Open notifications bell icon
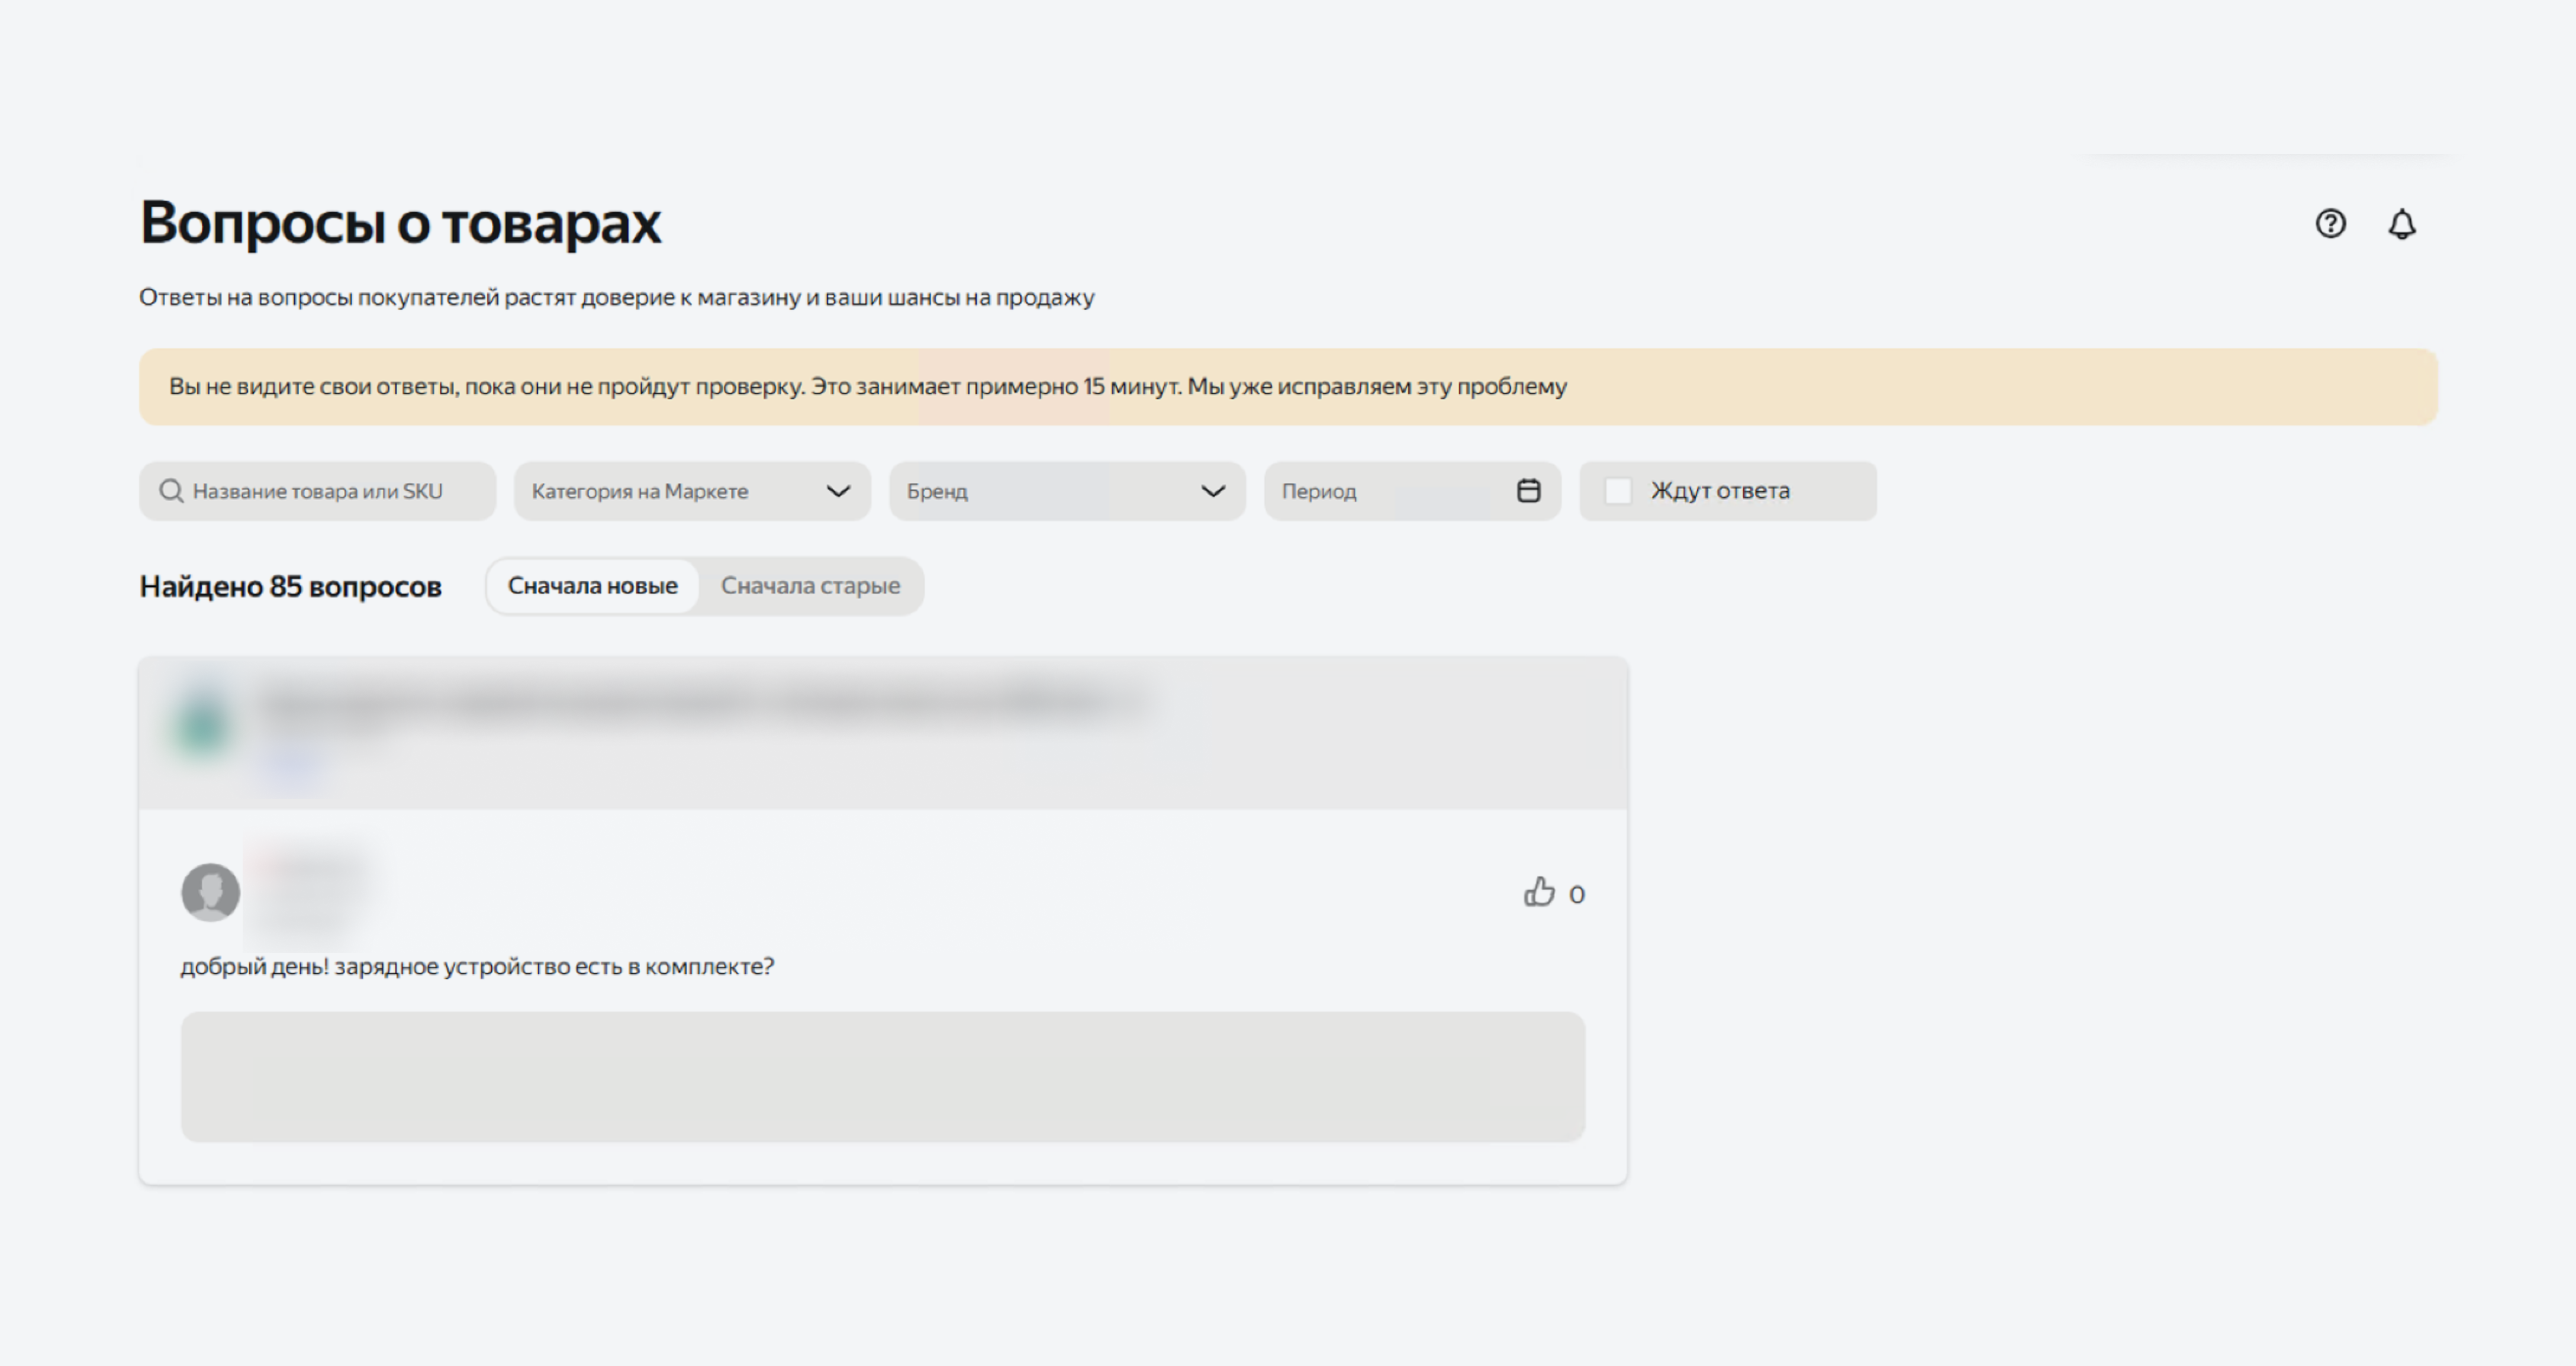This screenshot has height=1366, width=2576. (x=2402, y=224)
